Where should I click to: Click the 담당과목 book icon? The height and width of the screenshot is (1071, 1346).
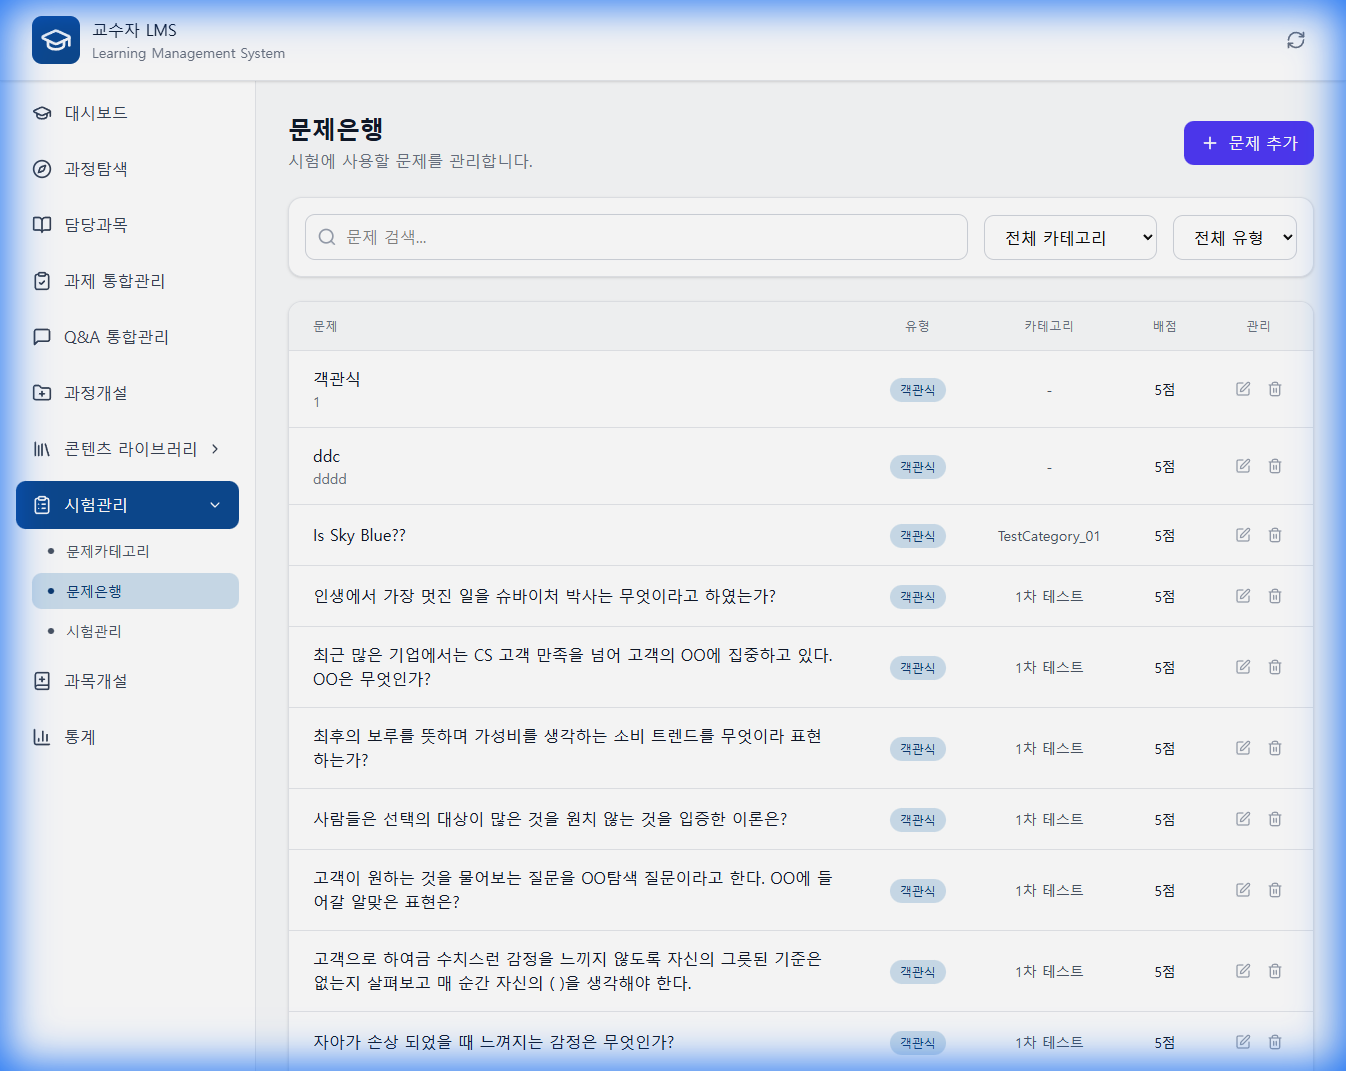[41, 224]
